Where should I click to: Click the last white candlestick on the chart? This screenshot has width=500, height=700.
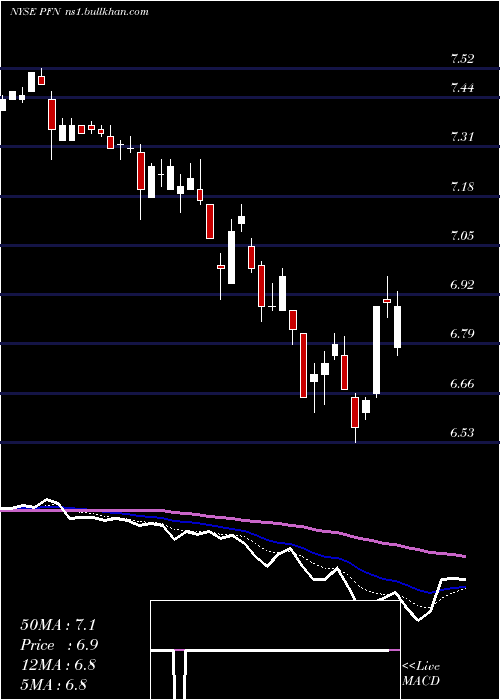coord(397,326)
